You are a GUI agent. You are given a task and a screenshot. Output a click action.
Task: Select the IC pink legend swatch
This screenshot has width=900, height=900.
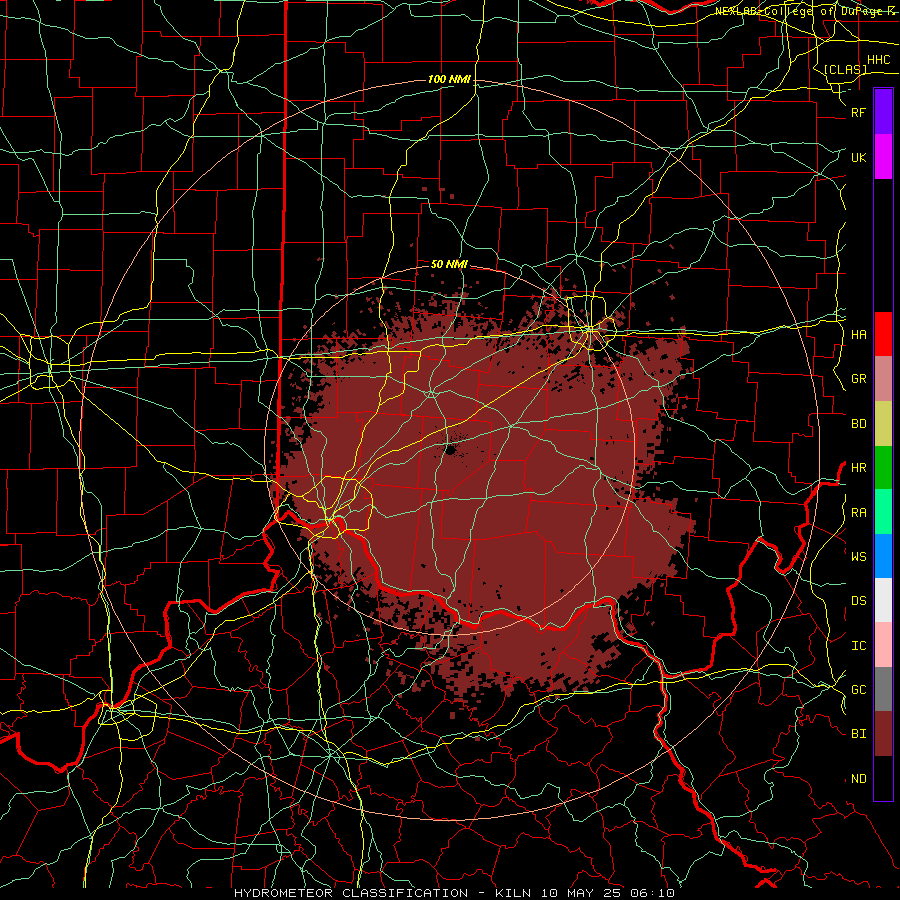point(883,645)
